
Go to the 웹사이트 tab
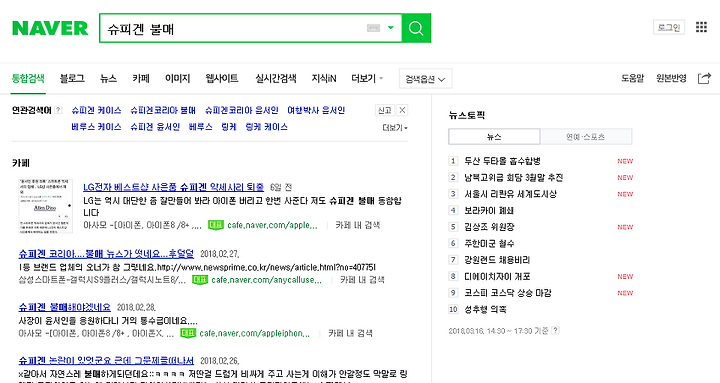[222, 79]
